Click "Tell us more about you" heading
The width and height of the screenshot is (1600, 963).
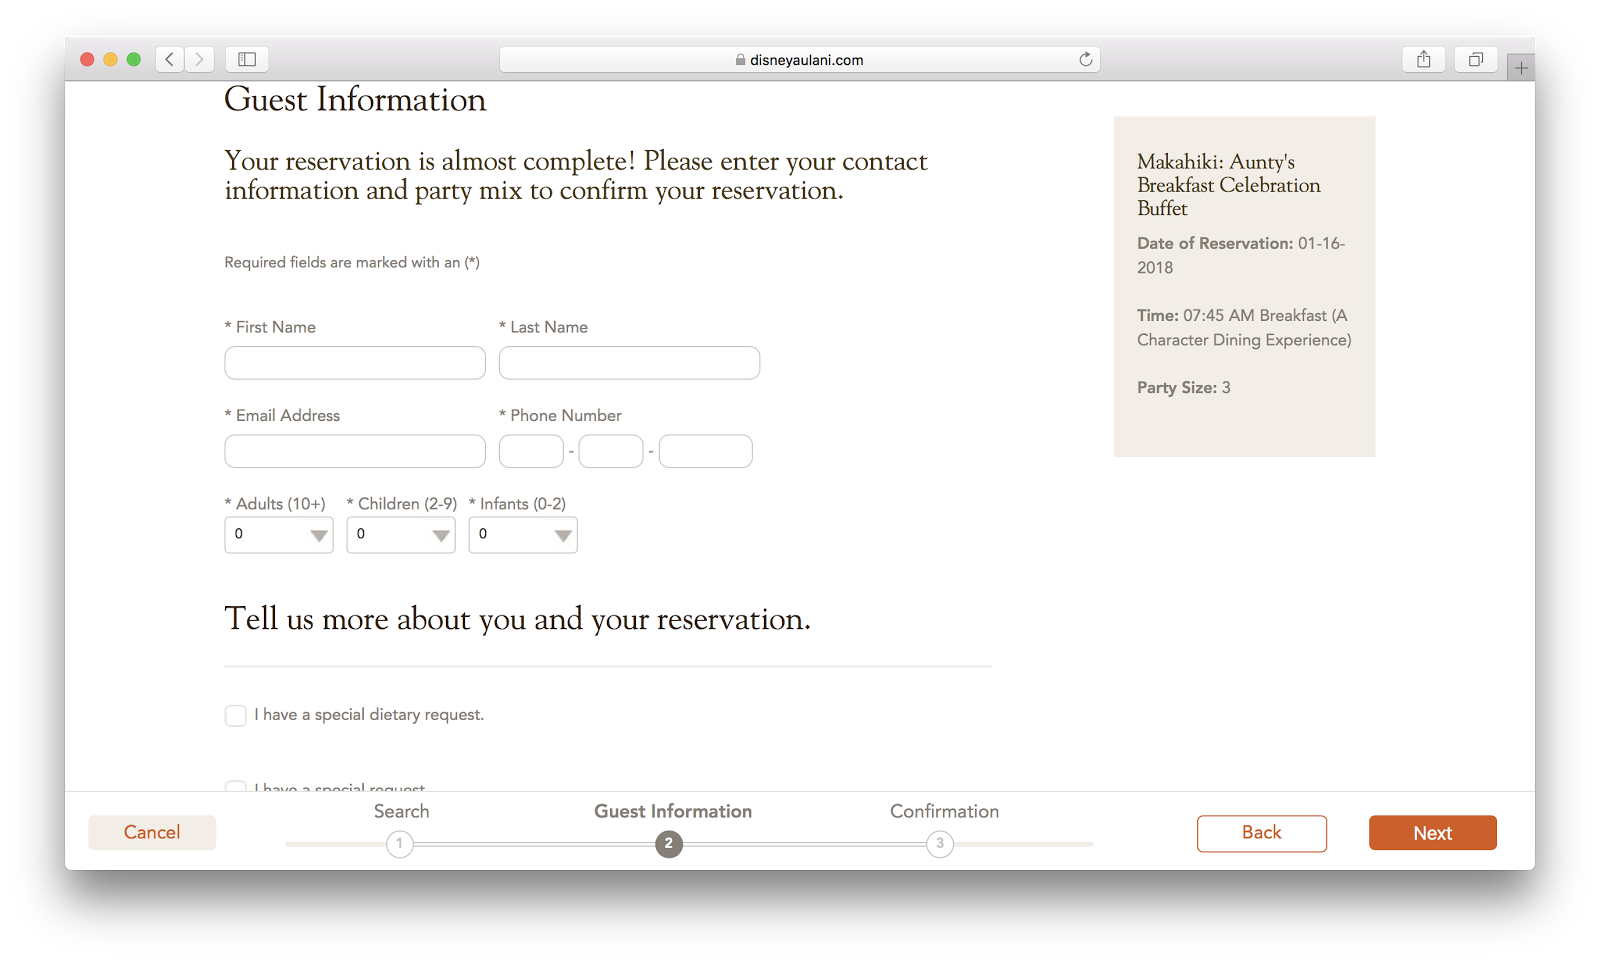(x=518, y=620)
